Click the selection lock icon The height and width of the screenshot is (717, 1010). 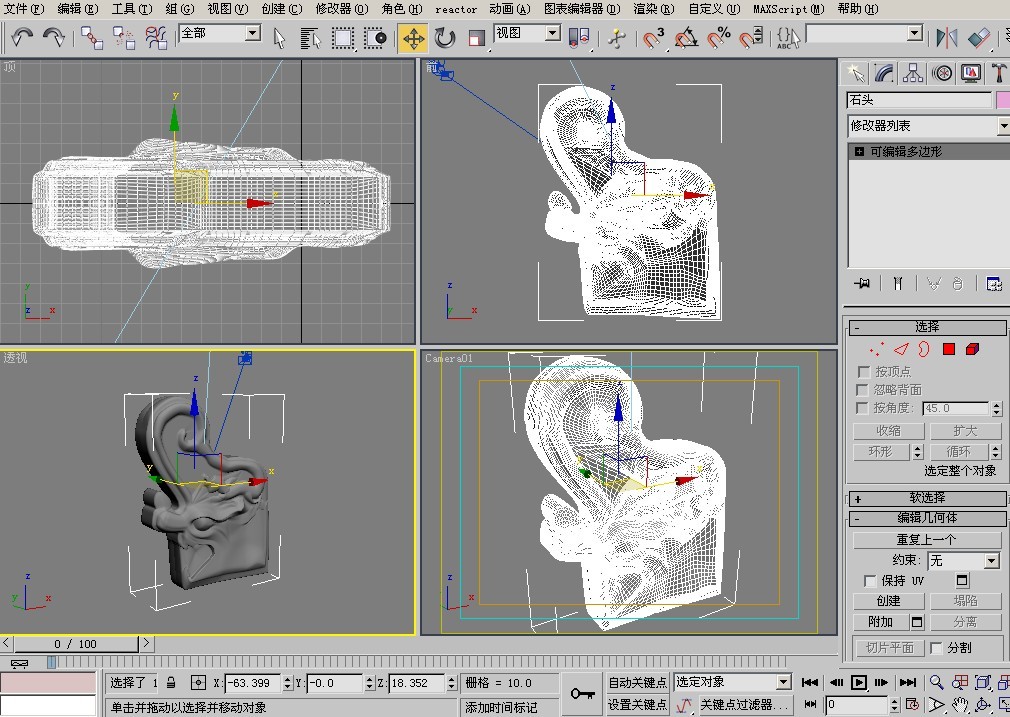click(171, 683)
